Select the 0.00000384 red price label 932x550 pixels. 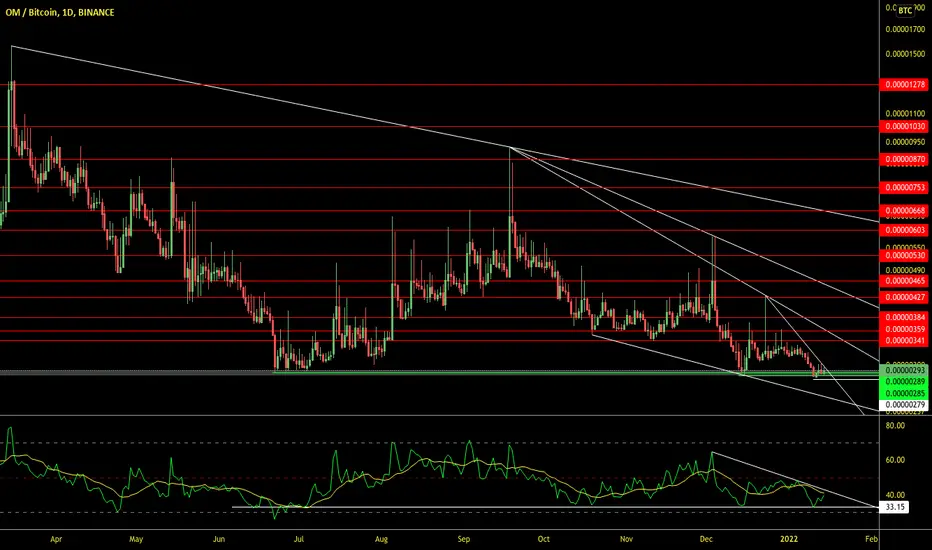[x=903, y=318]
